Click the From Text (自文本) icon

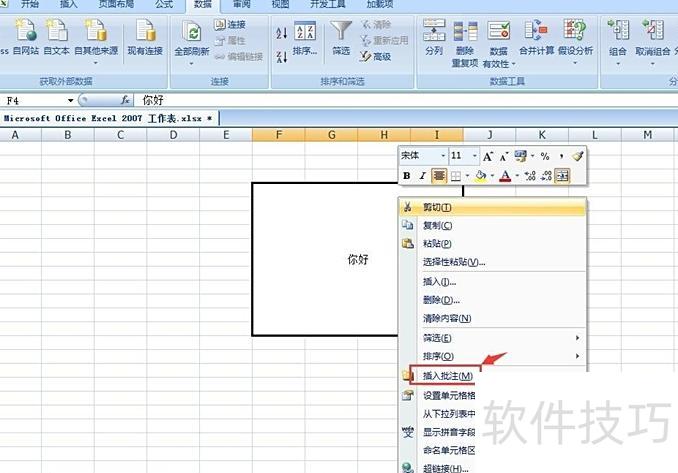(57, 37)
